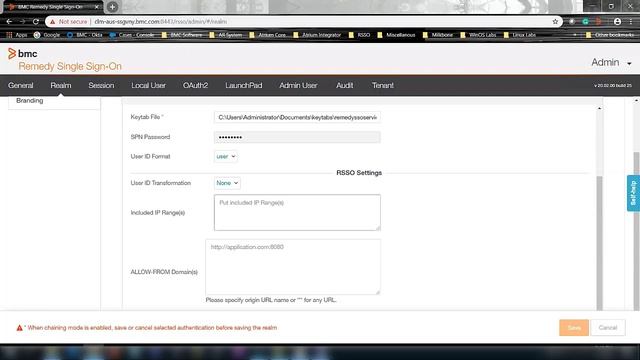Open the Tenant tab

point(382,85)
